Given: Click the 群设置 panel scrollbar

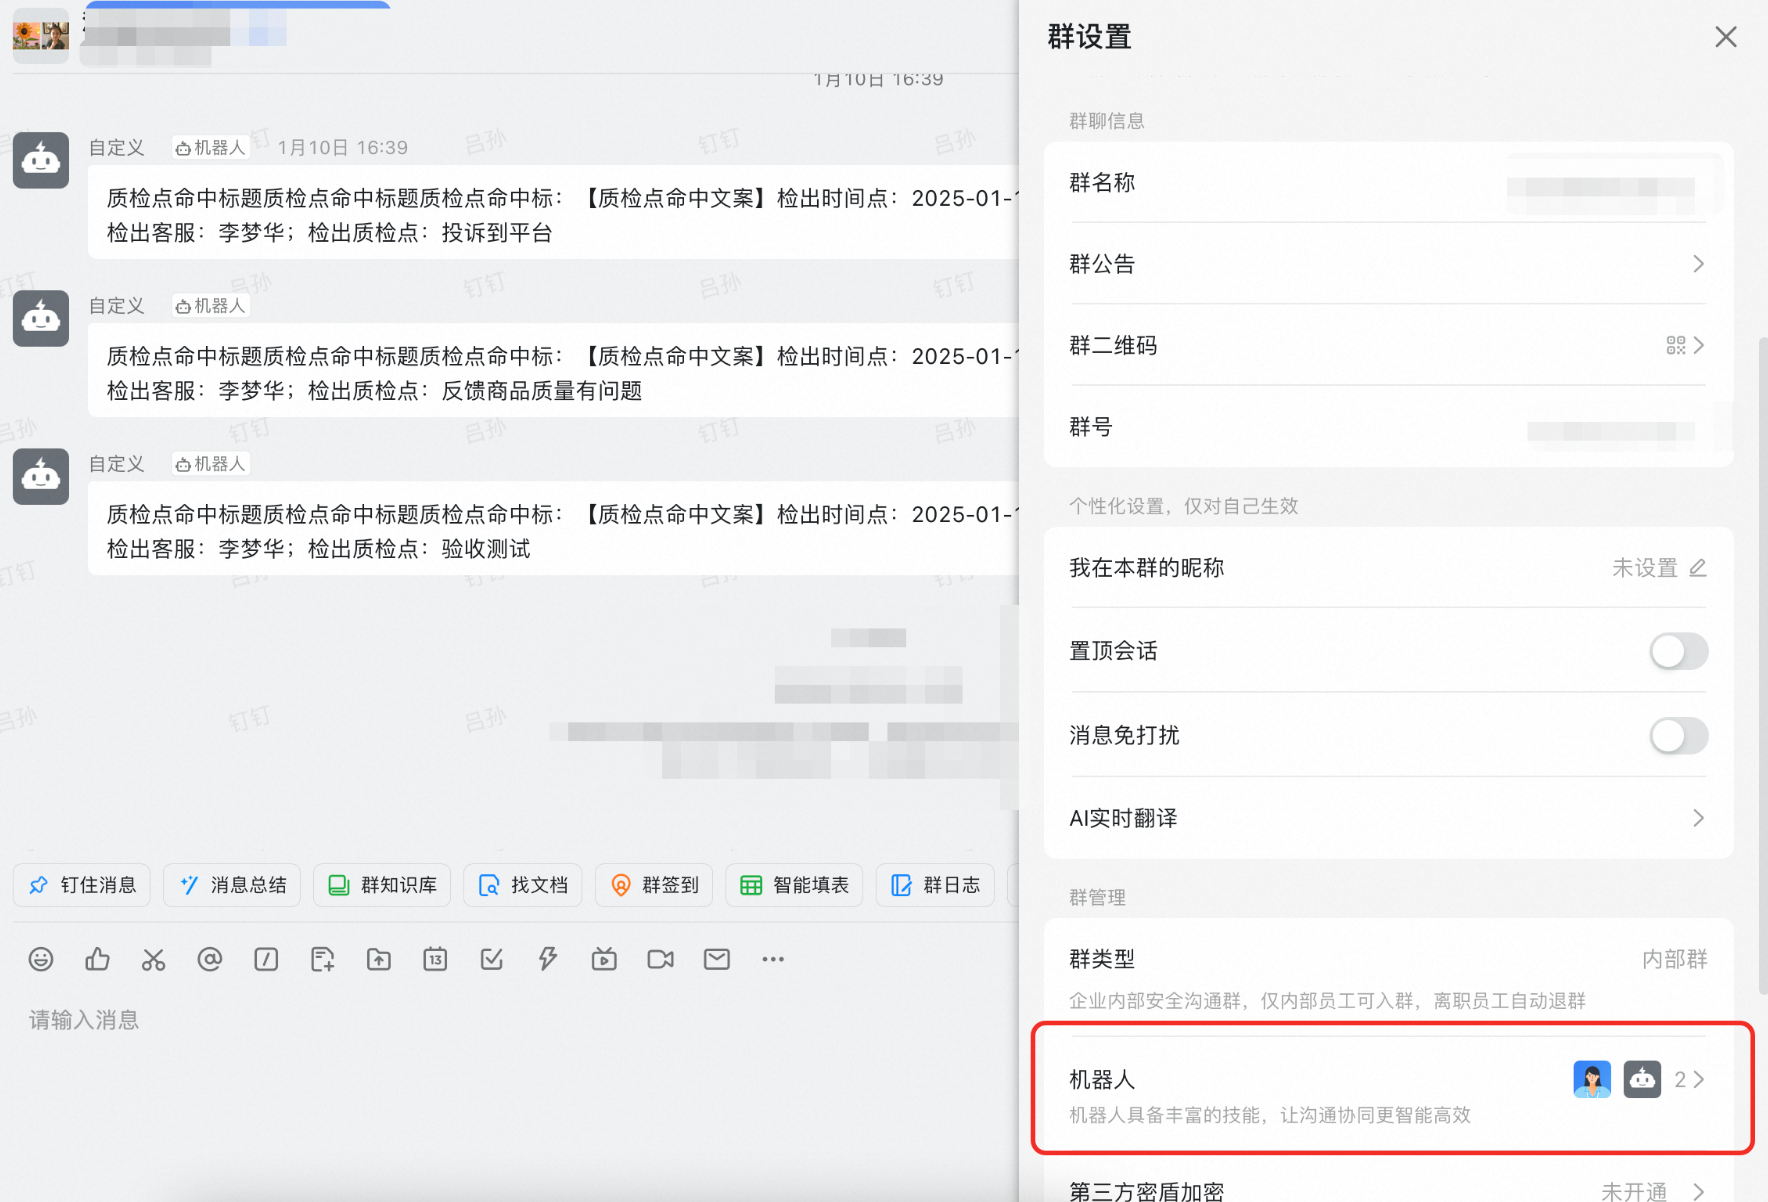Looking at the screenshot, I should (x=1763, y=665).
